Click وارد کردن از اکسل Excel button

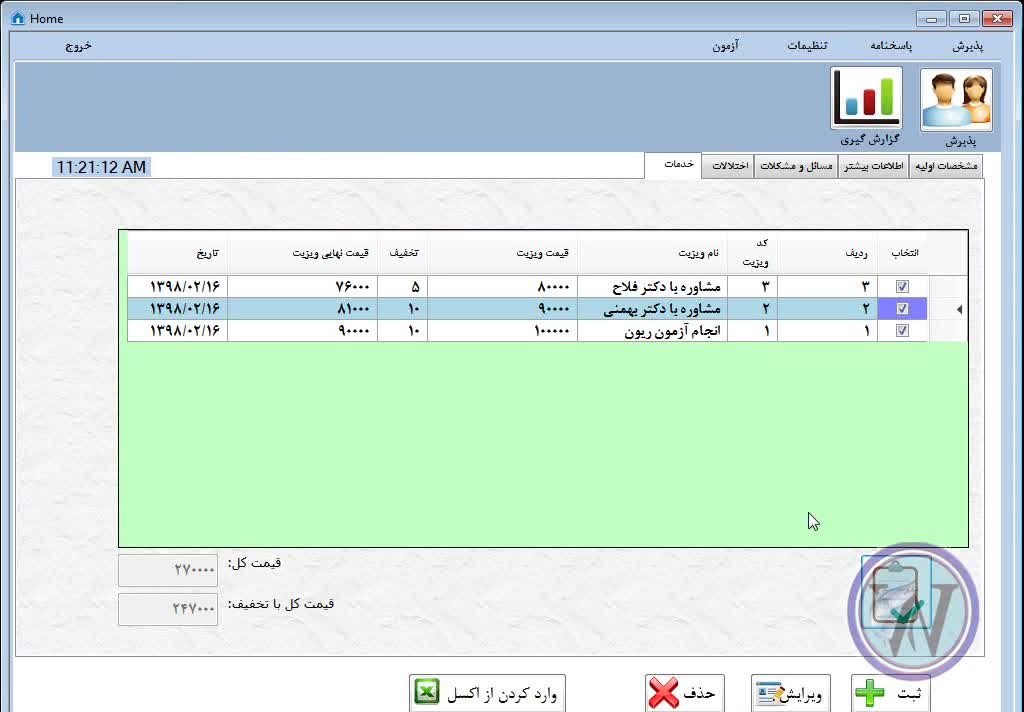click(x=487, y=693)
